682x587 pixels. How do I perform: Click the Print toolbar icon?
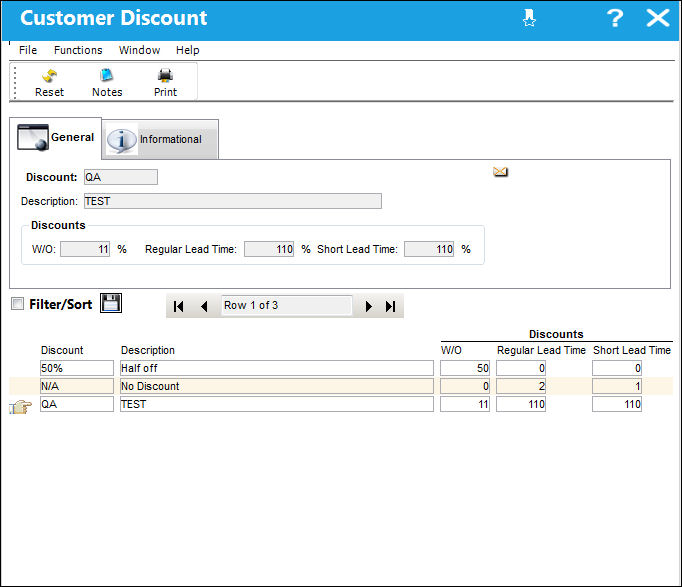click(165, 76)
